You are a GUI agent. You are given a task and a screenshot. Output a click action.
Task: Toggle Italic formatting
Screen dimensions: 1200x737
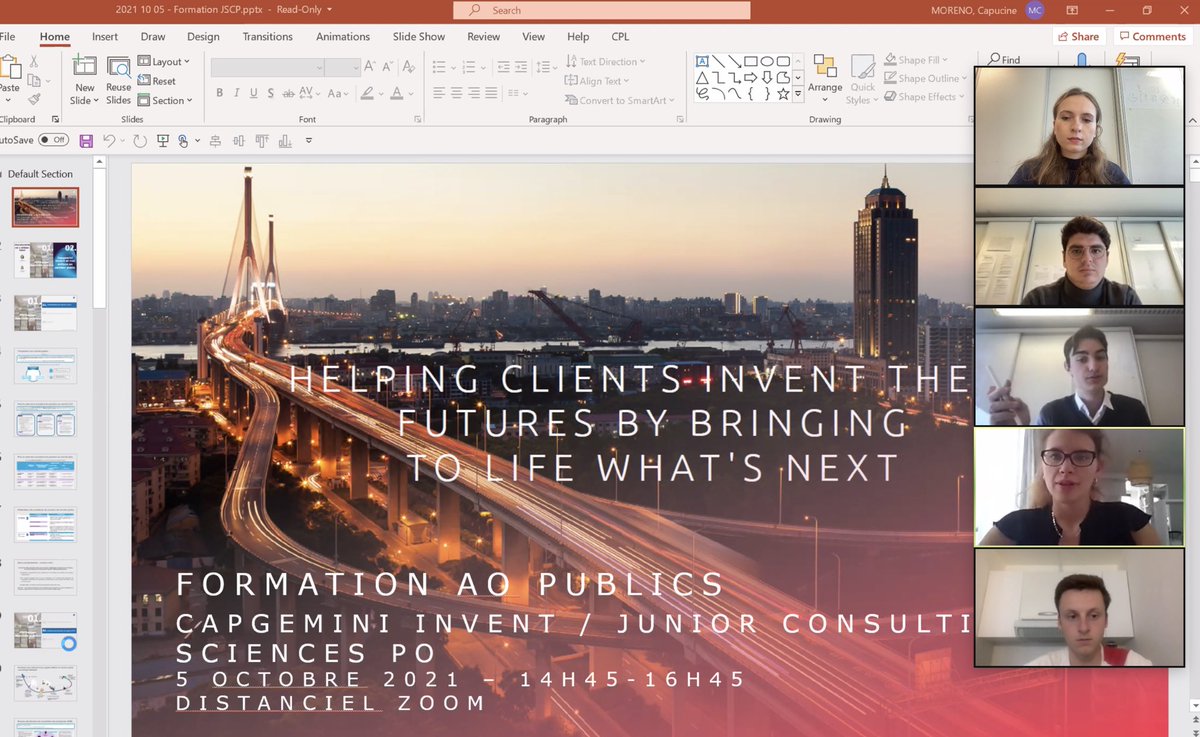[x=238, y=93]
